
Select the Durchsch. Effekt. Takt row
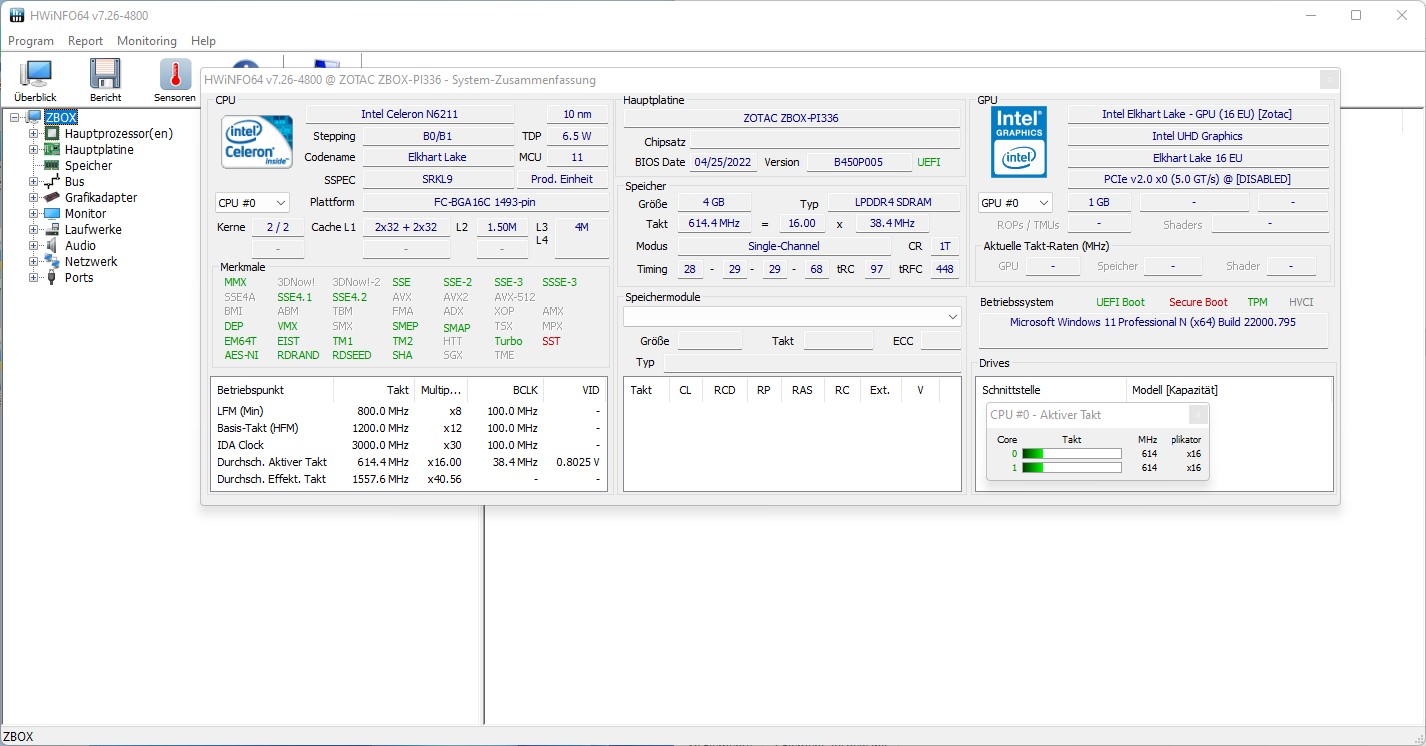(x=408, y=479)
